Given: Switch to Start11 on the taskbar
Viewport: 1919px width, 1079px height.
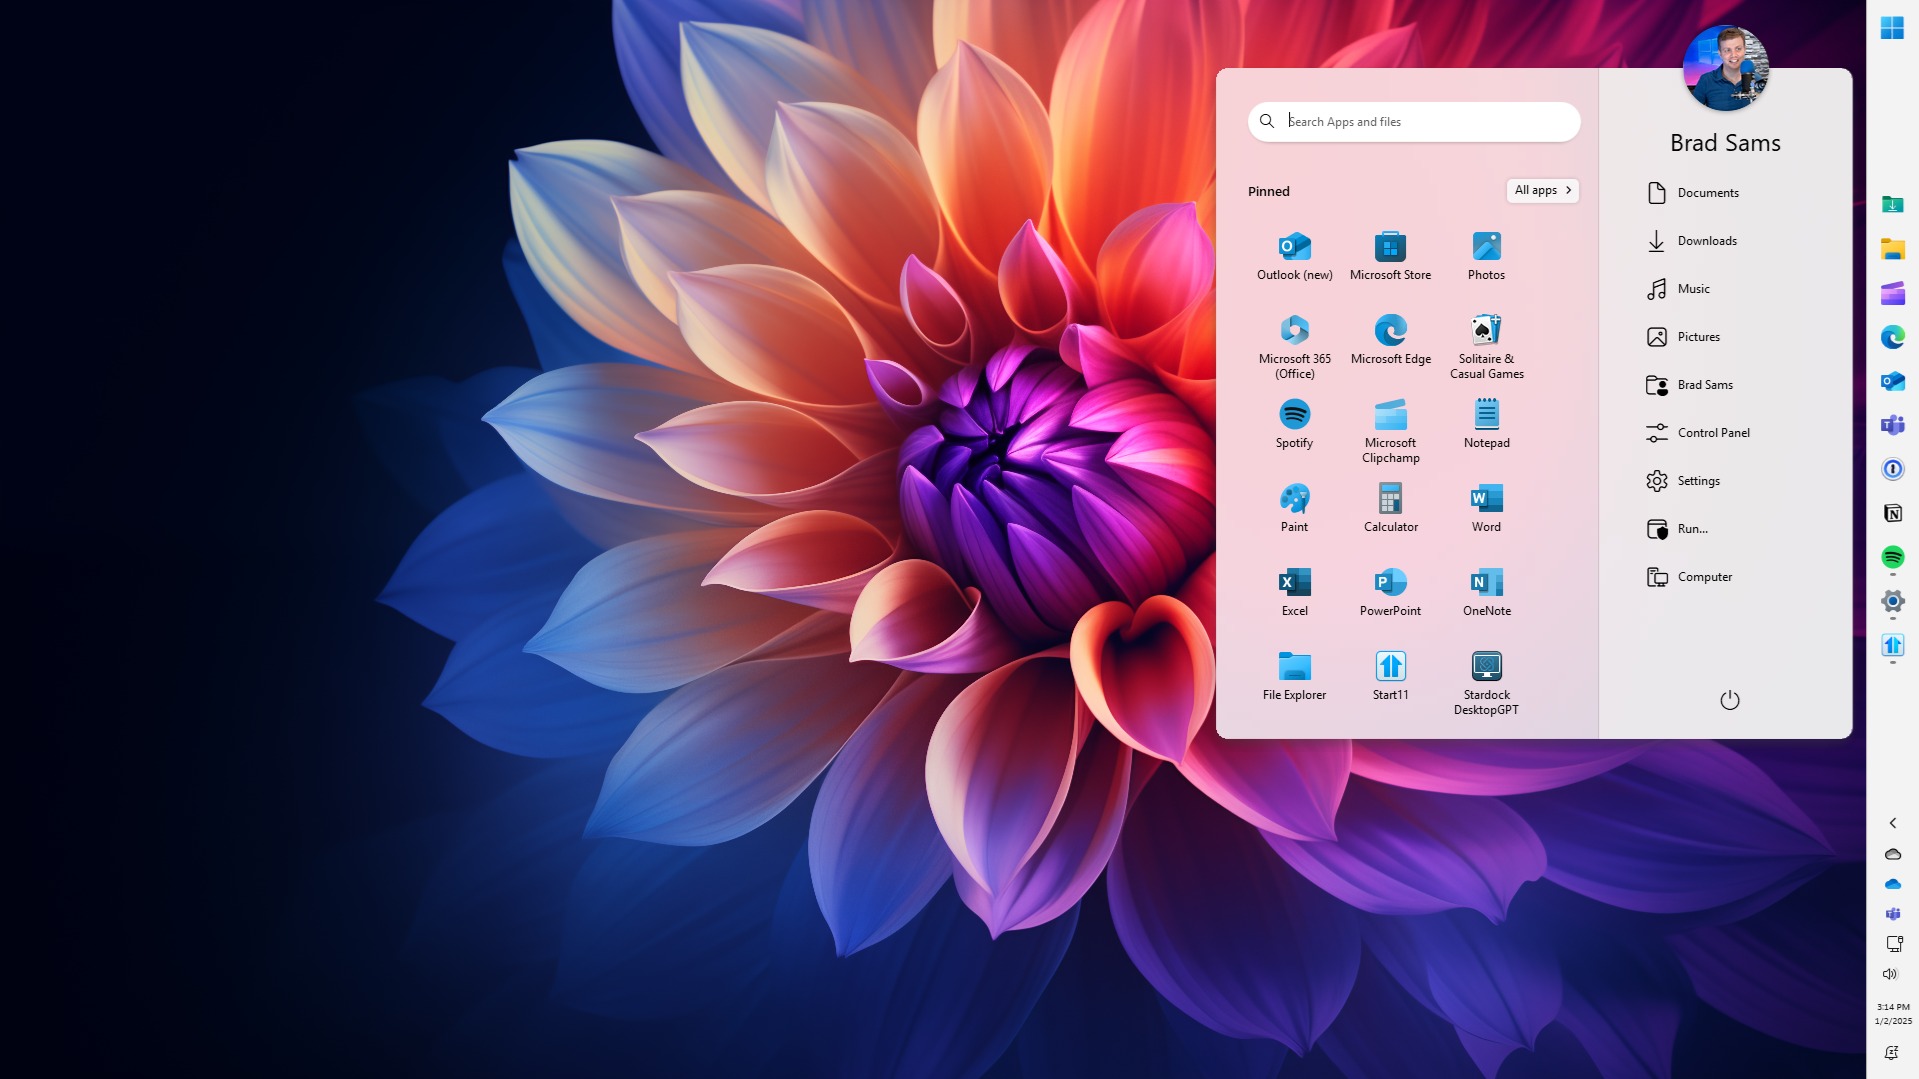Looking at the screenshot, I should coord(1892,645).
